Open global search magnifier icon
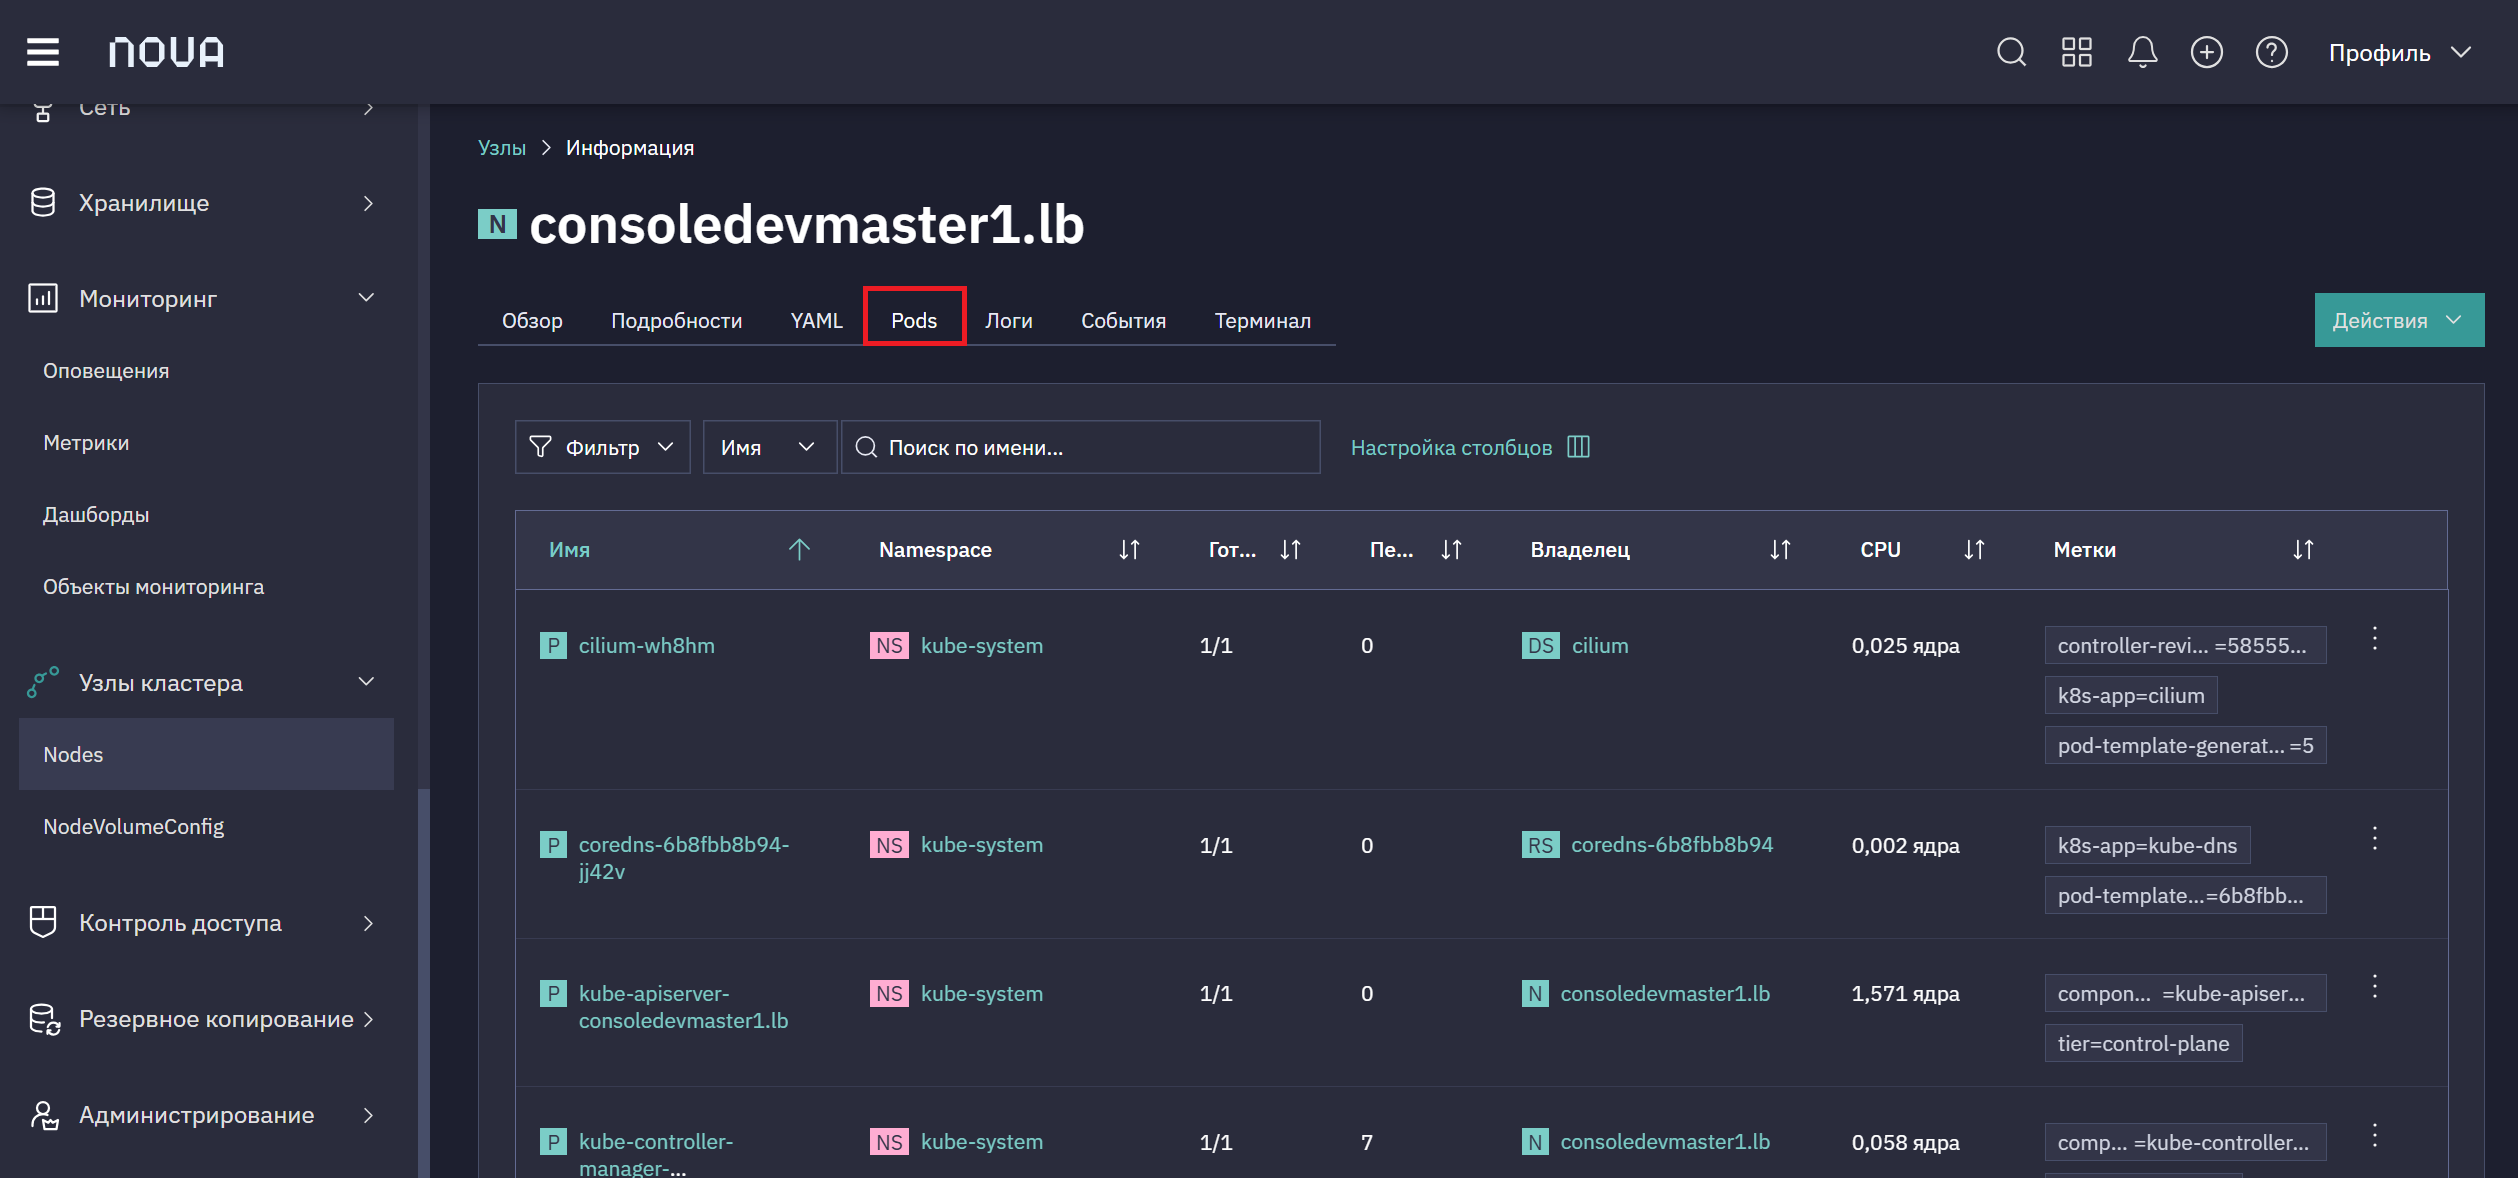This screenshot has height=1178, width=2518. (2011, 52)
